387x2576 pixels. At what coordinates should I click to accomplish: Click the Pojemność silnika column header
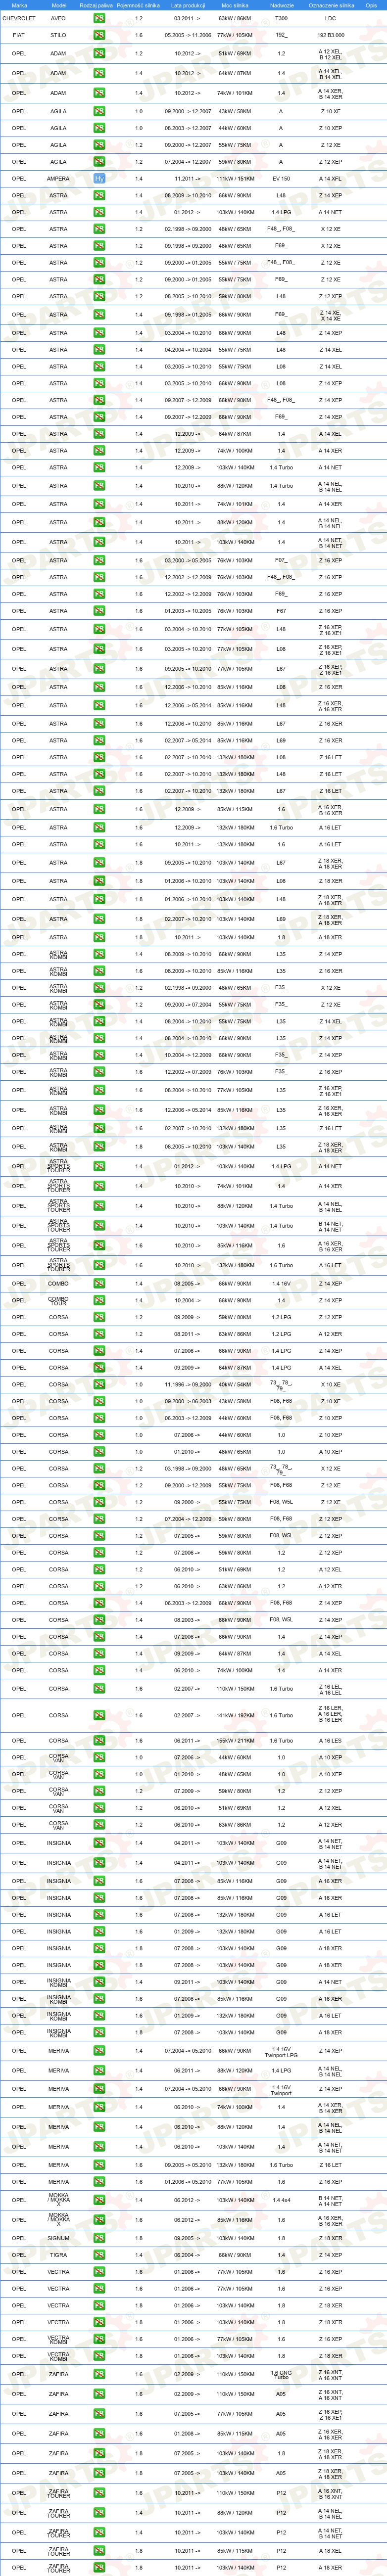coord(138,5)
